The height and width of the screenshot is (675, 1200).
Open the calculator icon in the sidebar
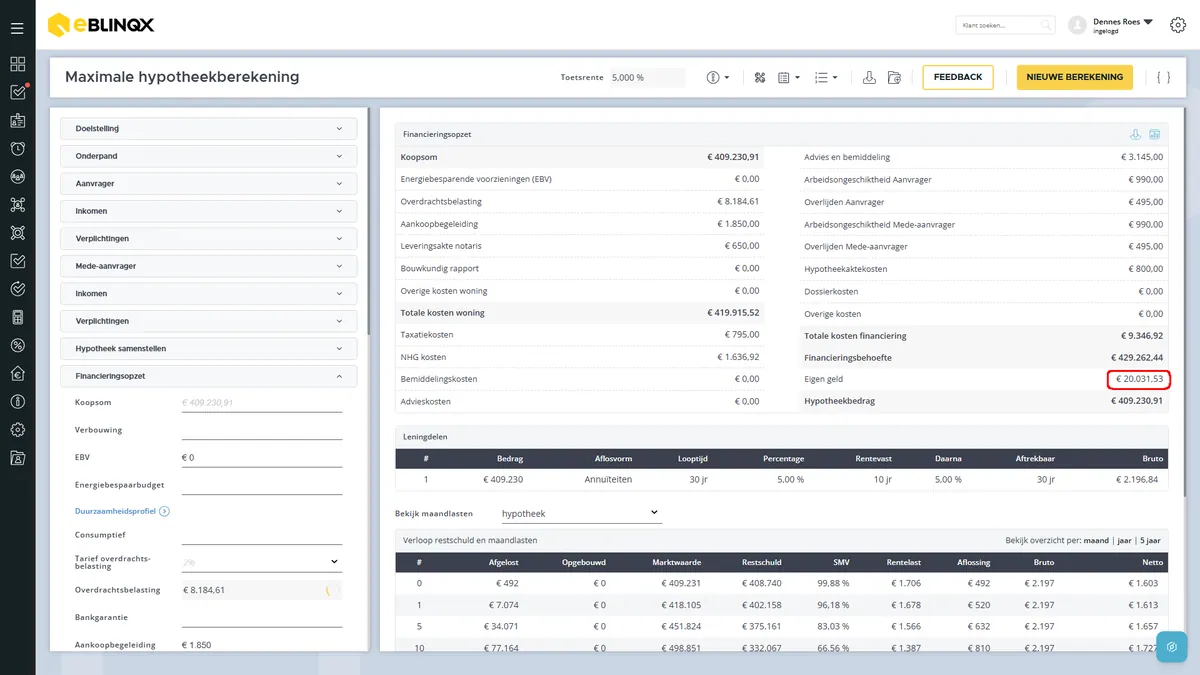tap(17, 317)
